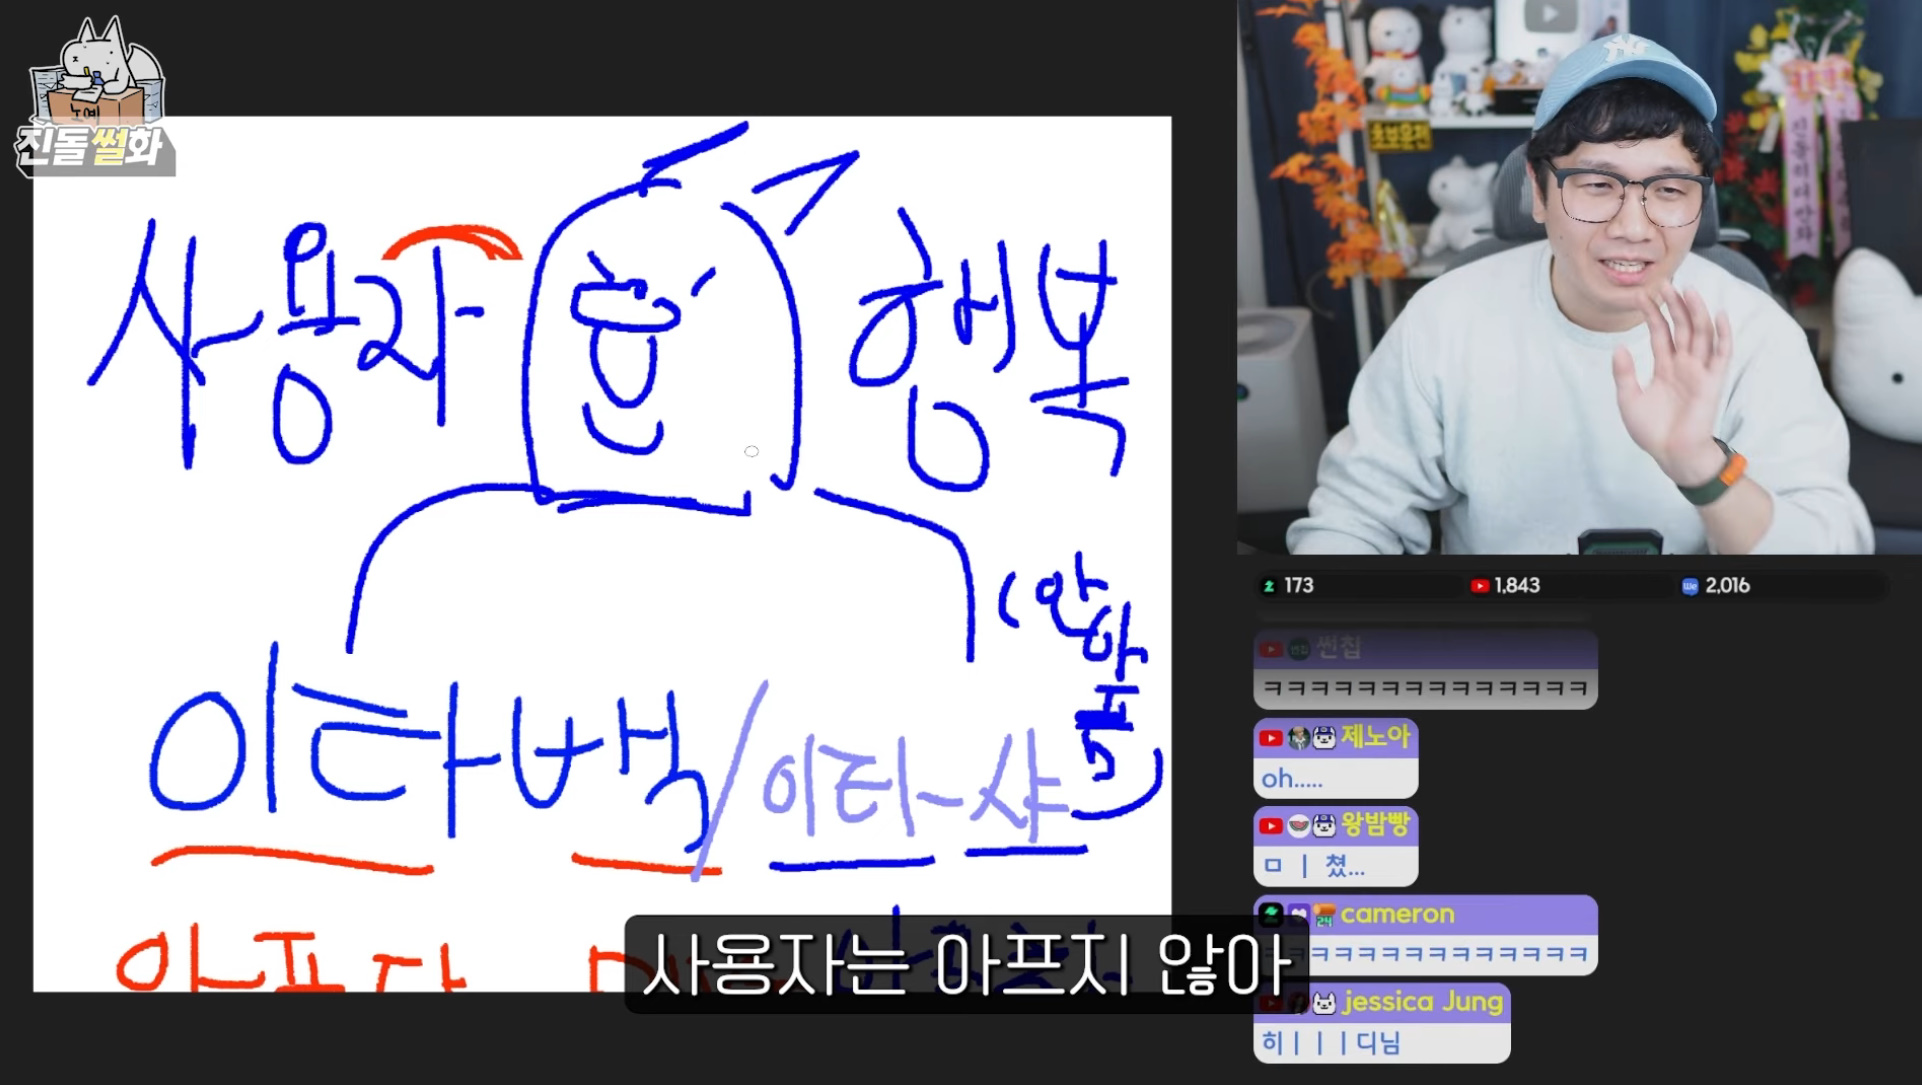Click the 1,843 YouTube viewer number

click(1517, 586)
